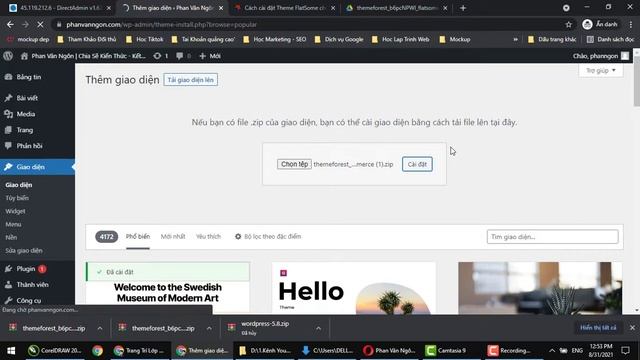Click the address bar URL
The width and height of the screenshot is (640, 360).
[162, 25]
